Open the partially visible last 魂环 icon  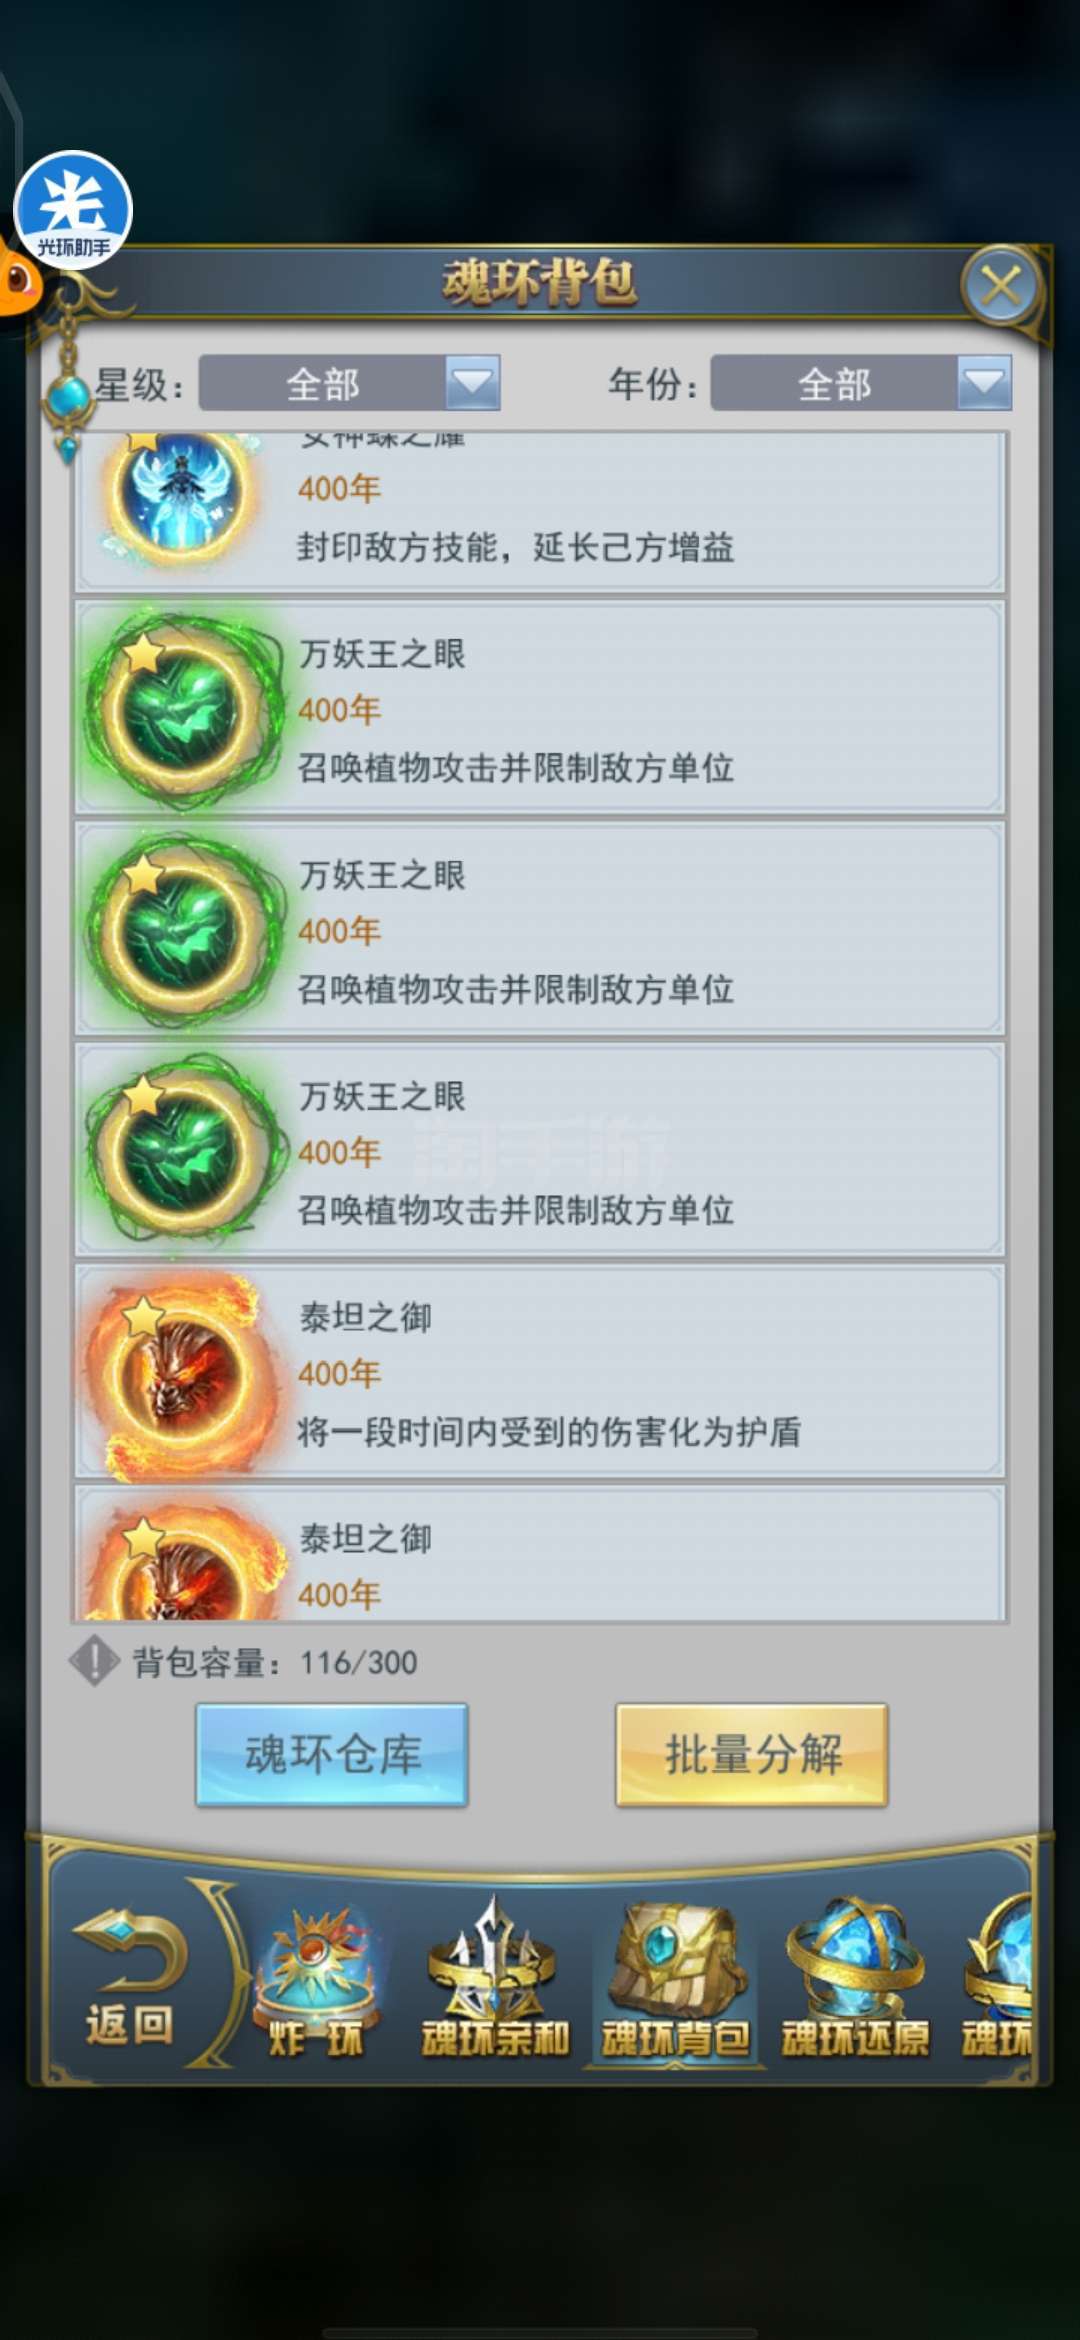click(997, 1980)
